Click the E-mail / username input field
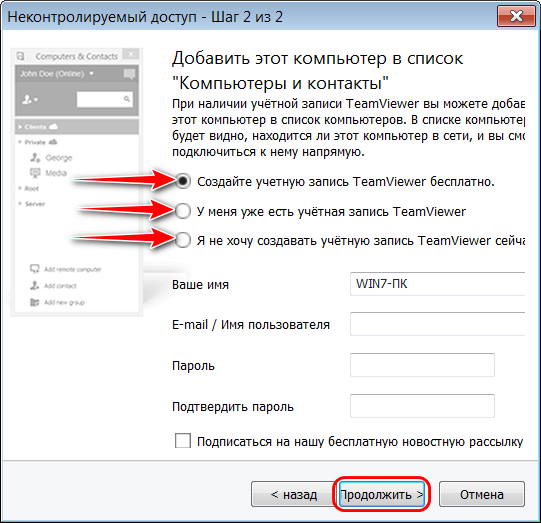Image resolution: width=541 pixels, height=523 pixels. (x=437, y=324)
